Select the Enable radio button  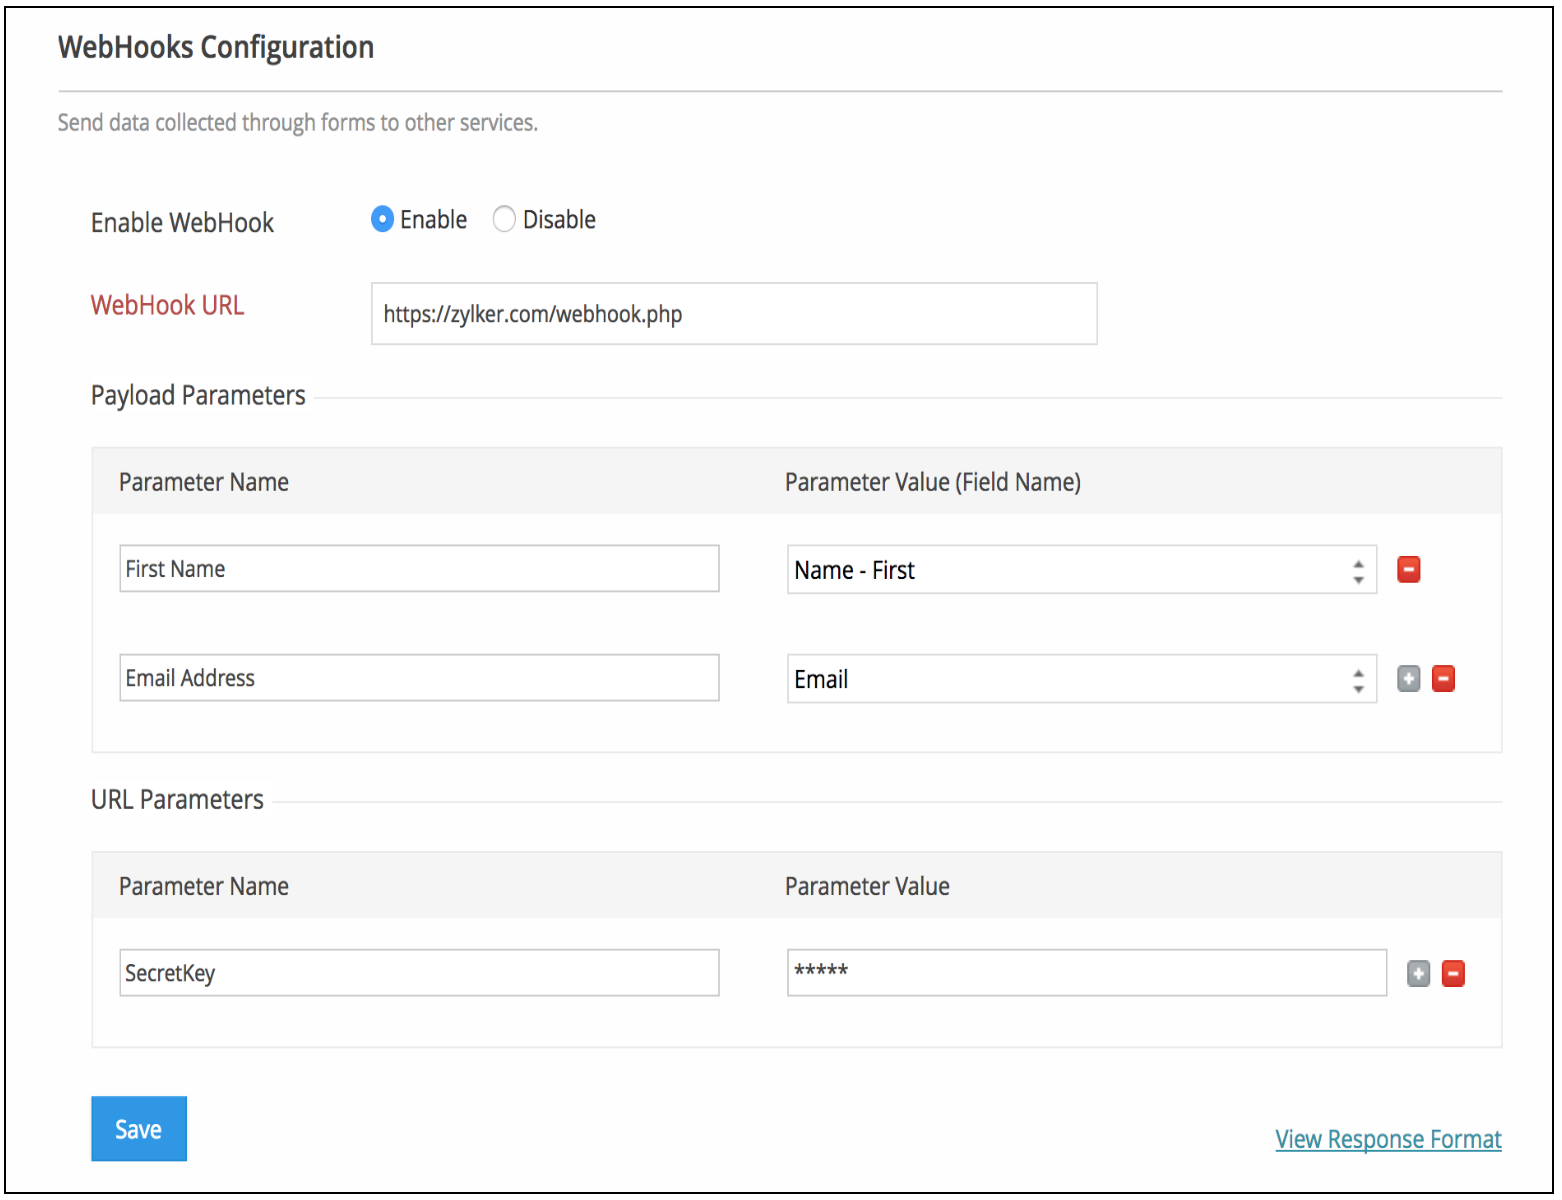pyautogui.click(x=382, y=219)
